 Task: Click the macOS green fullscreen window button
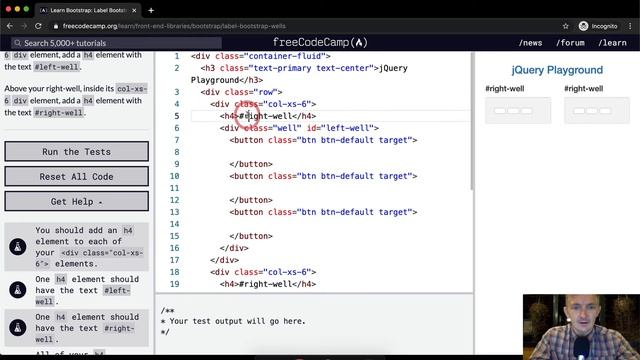(x=26, y=9)
